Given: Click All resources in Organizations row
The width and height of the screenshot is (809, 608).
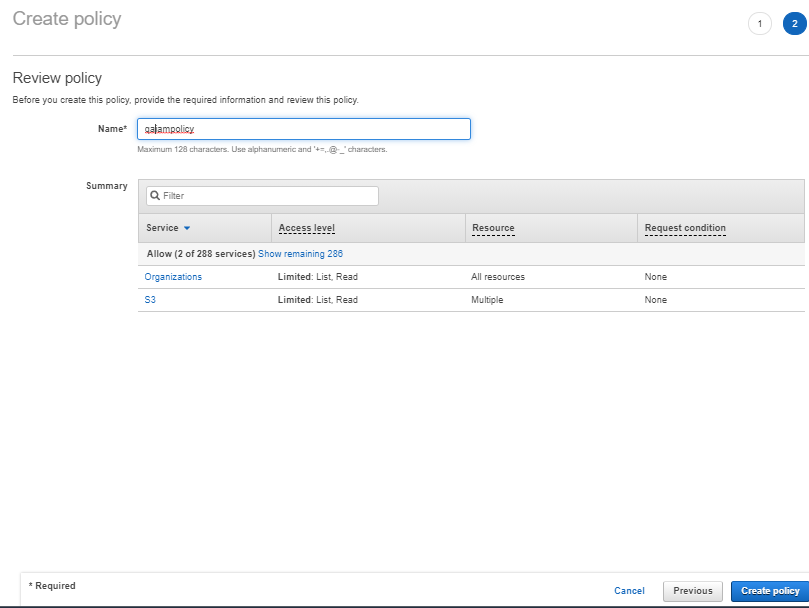Looking at the screenshot, I should point(498,277).
